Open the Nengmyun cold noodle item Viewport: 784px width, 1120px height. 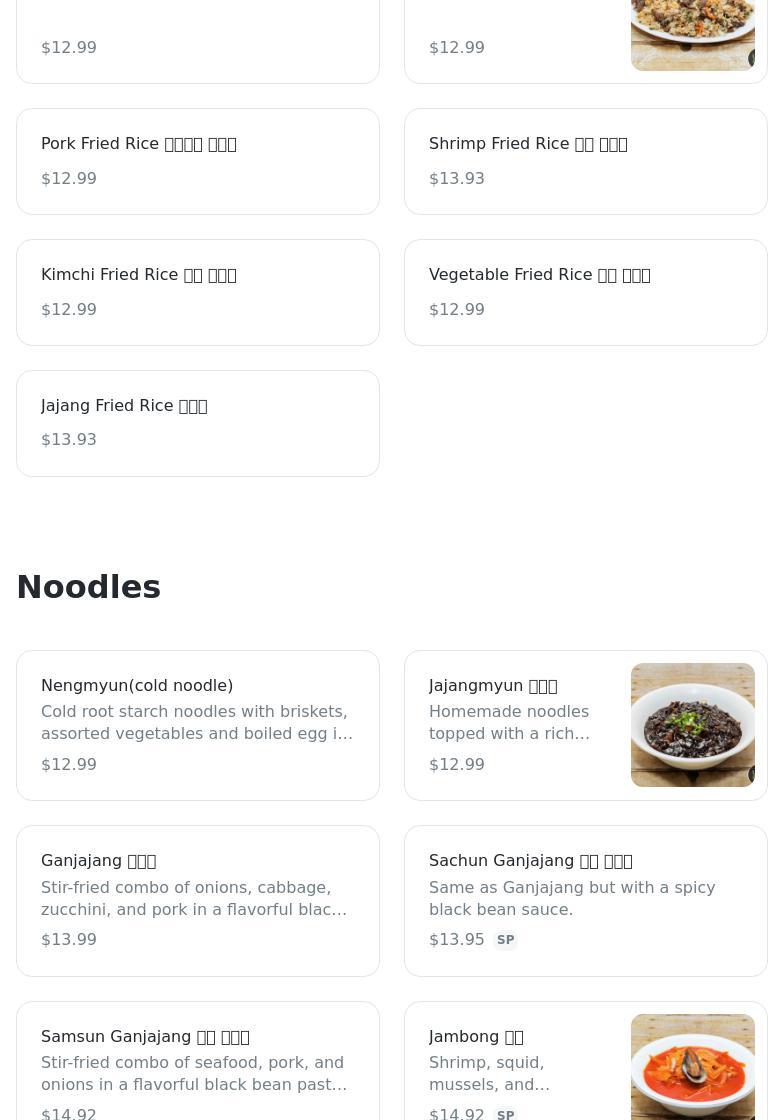point(198,725)
